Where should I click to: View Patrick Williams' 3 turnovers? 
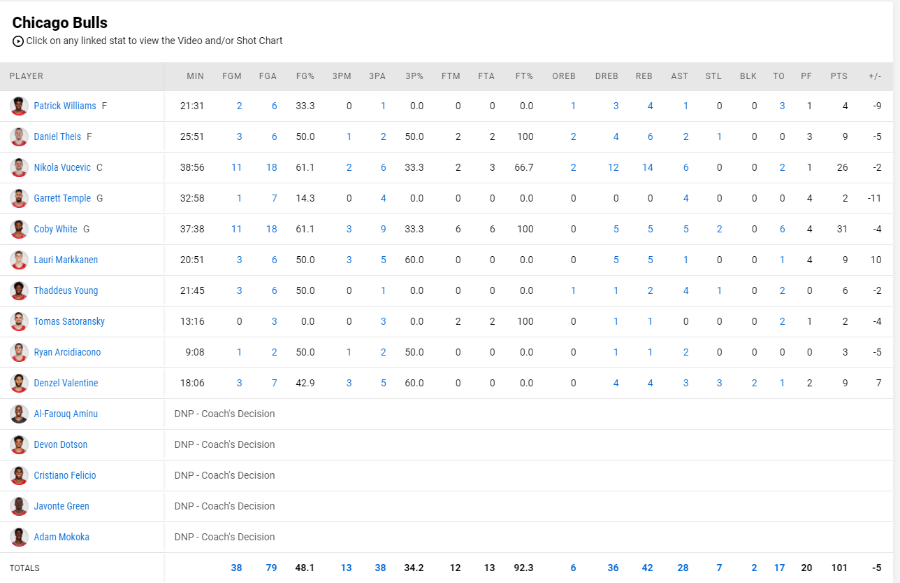(782, 106)
